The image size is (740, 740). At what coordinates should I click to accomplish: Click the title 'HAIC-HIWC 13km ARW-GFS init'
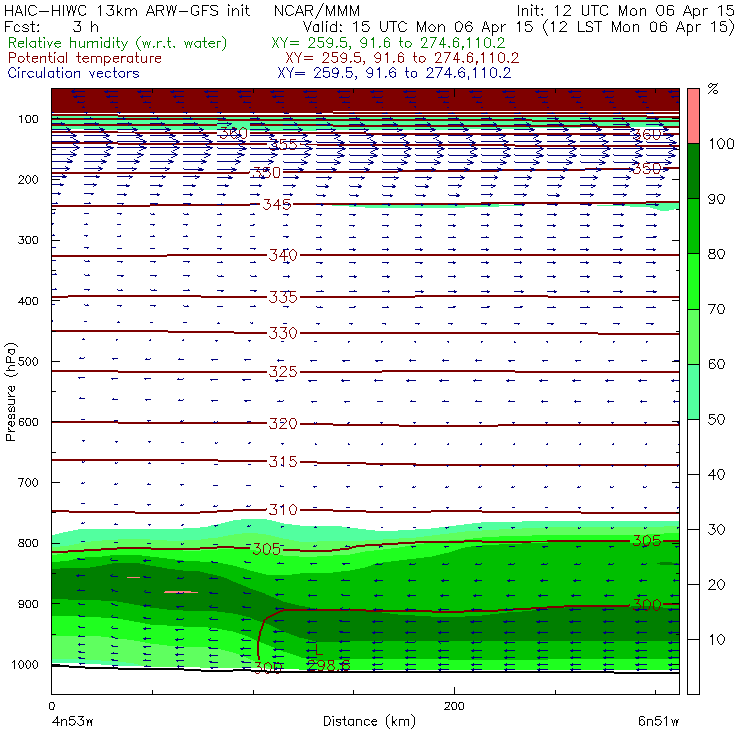pos(127,10)
